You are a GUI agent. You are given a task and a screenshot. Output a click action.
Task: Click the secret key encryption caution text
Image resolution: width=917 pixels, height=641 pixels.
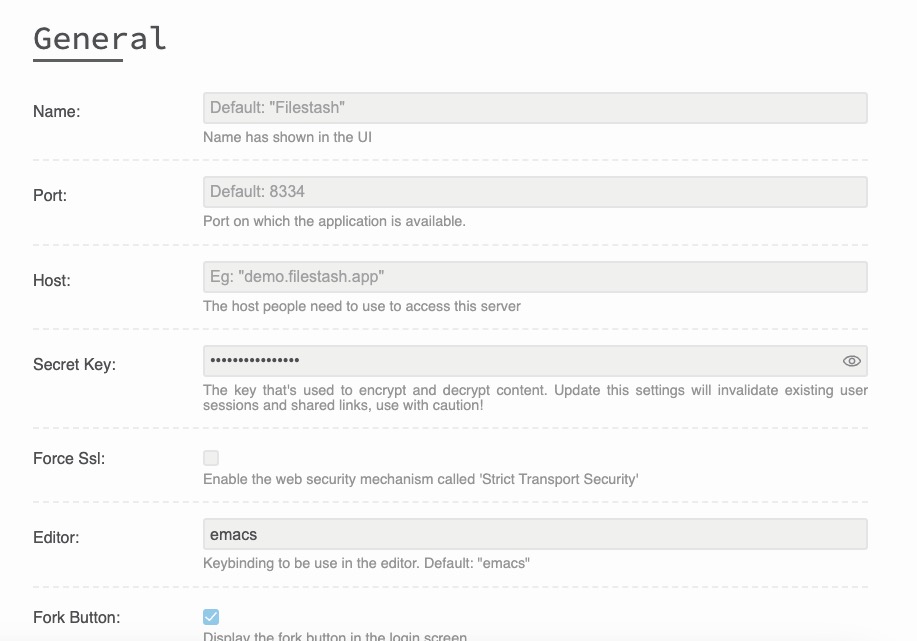click(535, 397)
